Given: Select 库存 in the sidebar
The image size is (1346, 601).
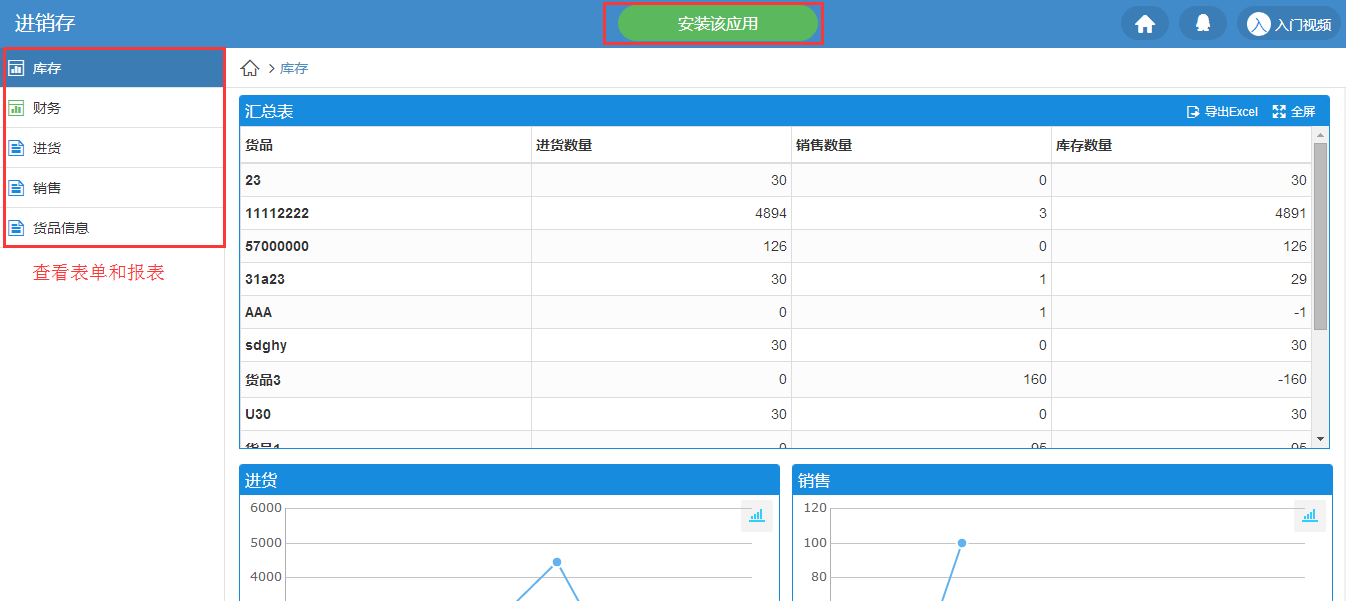Looking at the screenshot, I should click(x=47, y=68).
